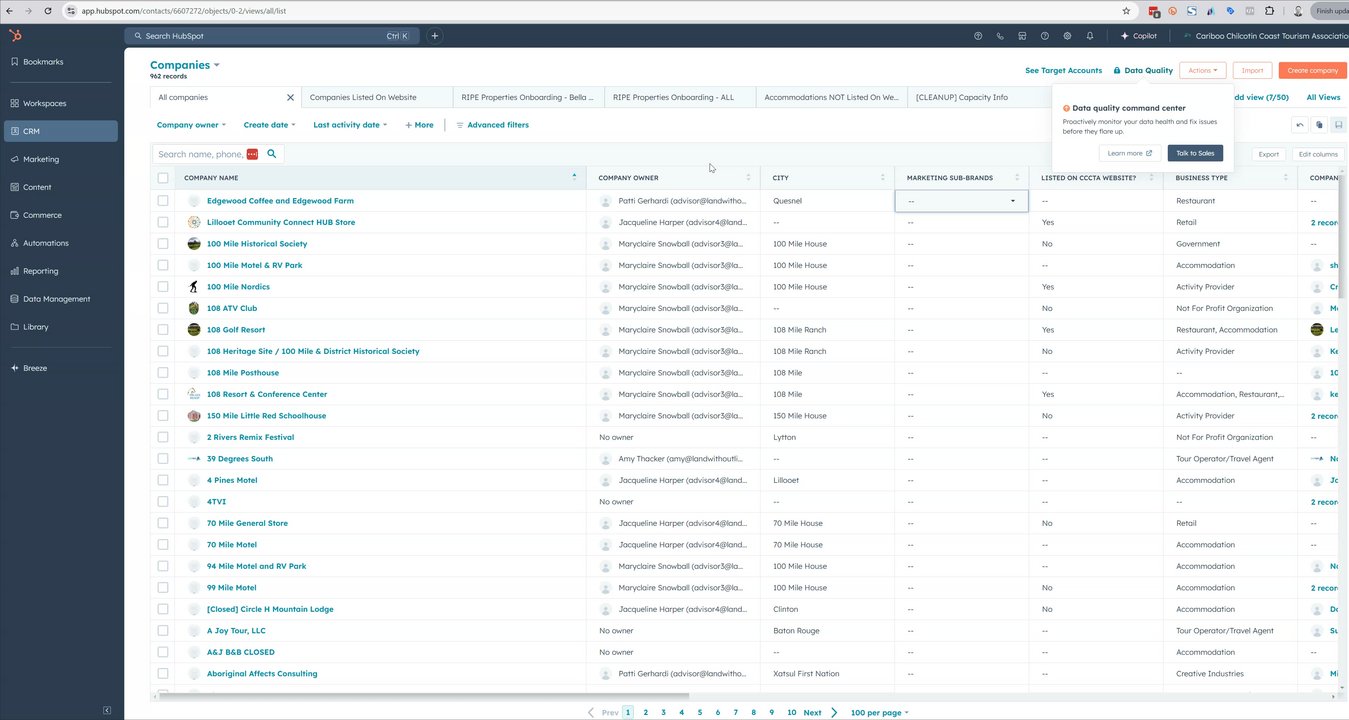Click the Create company button
The height and width of the screenshot is (720, 1349).
click(x=1312, y=70)
